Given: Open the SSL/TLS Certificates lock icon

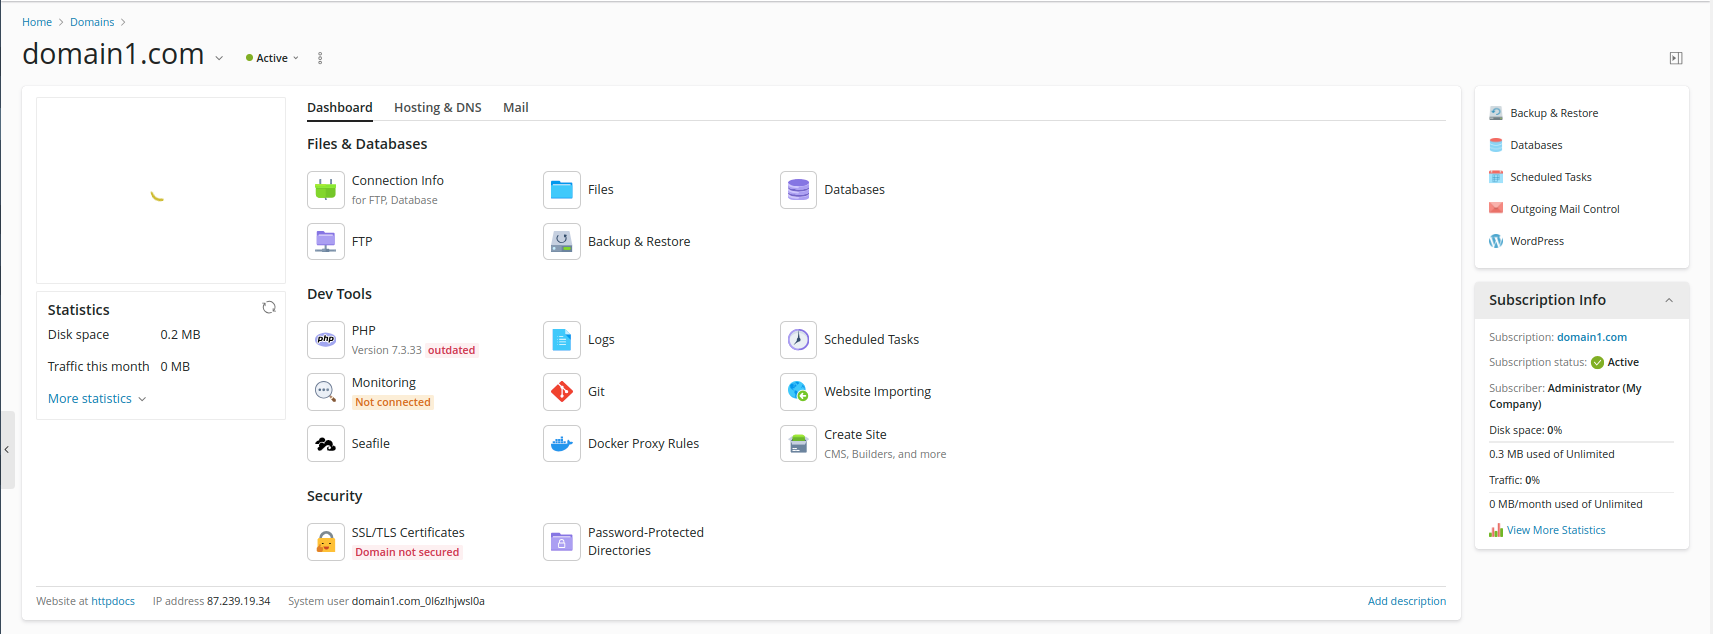Looking at the screenshot, I should (326, 542).
